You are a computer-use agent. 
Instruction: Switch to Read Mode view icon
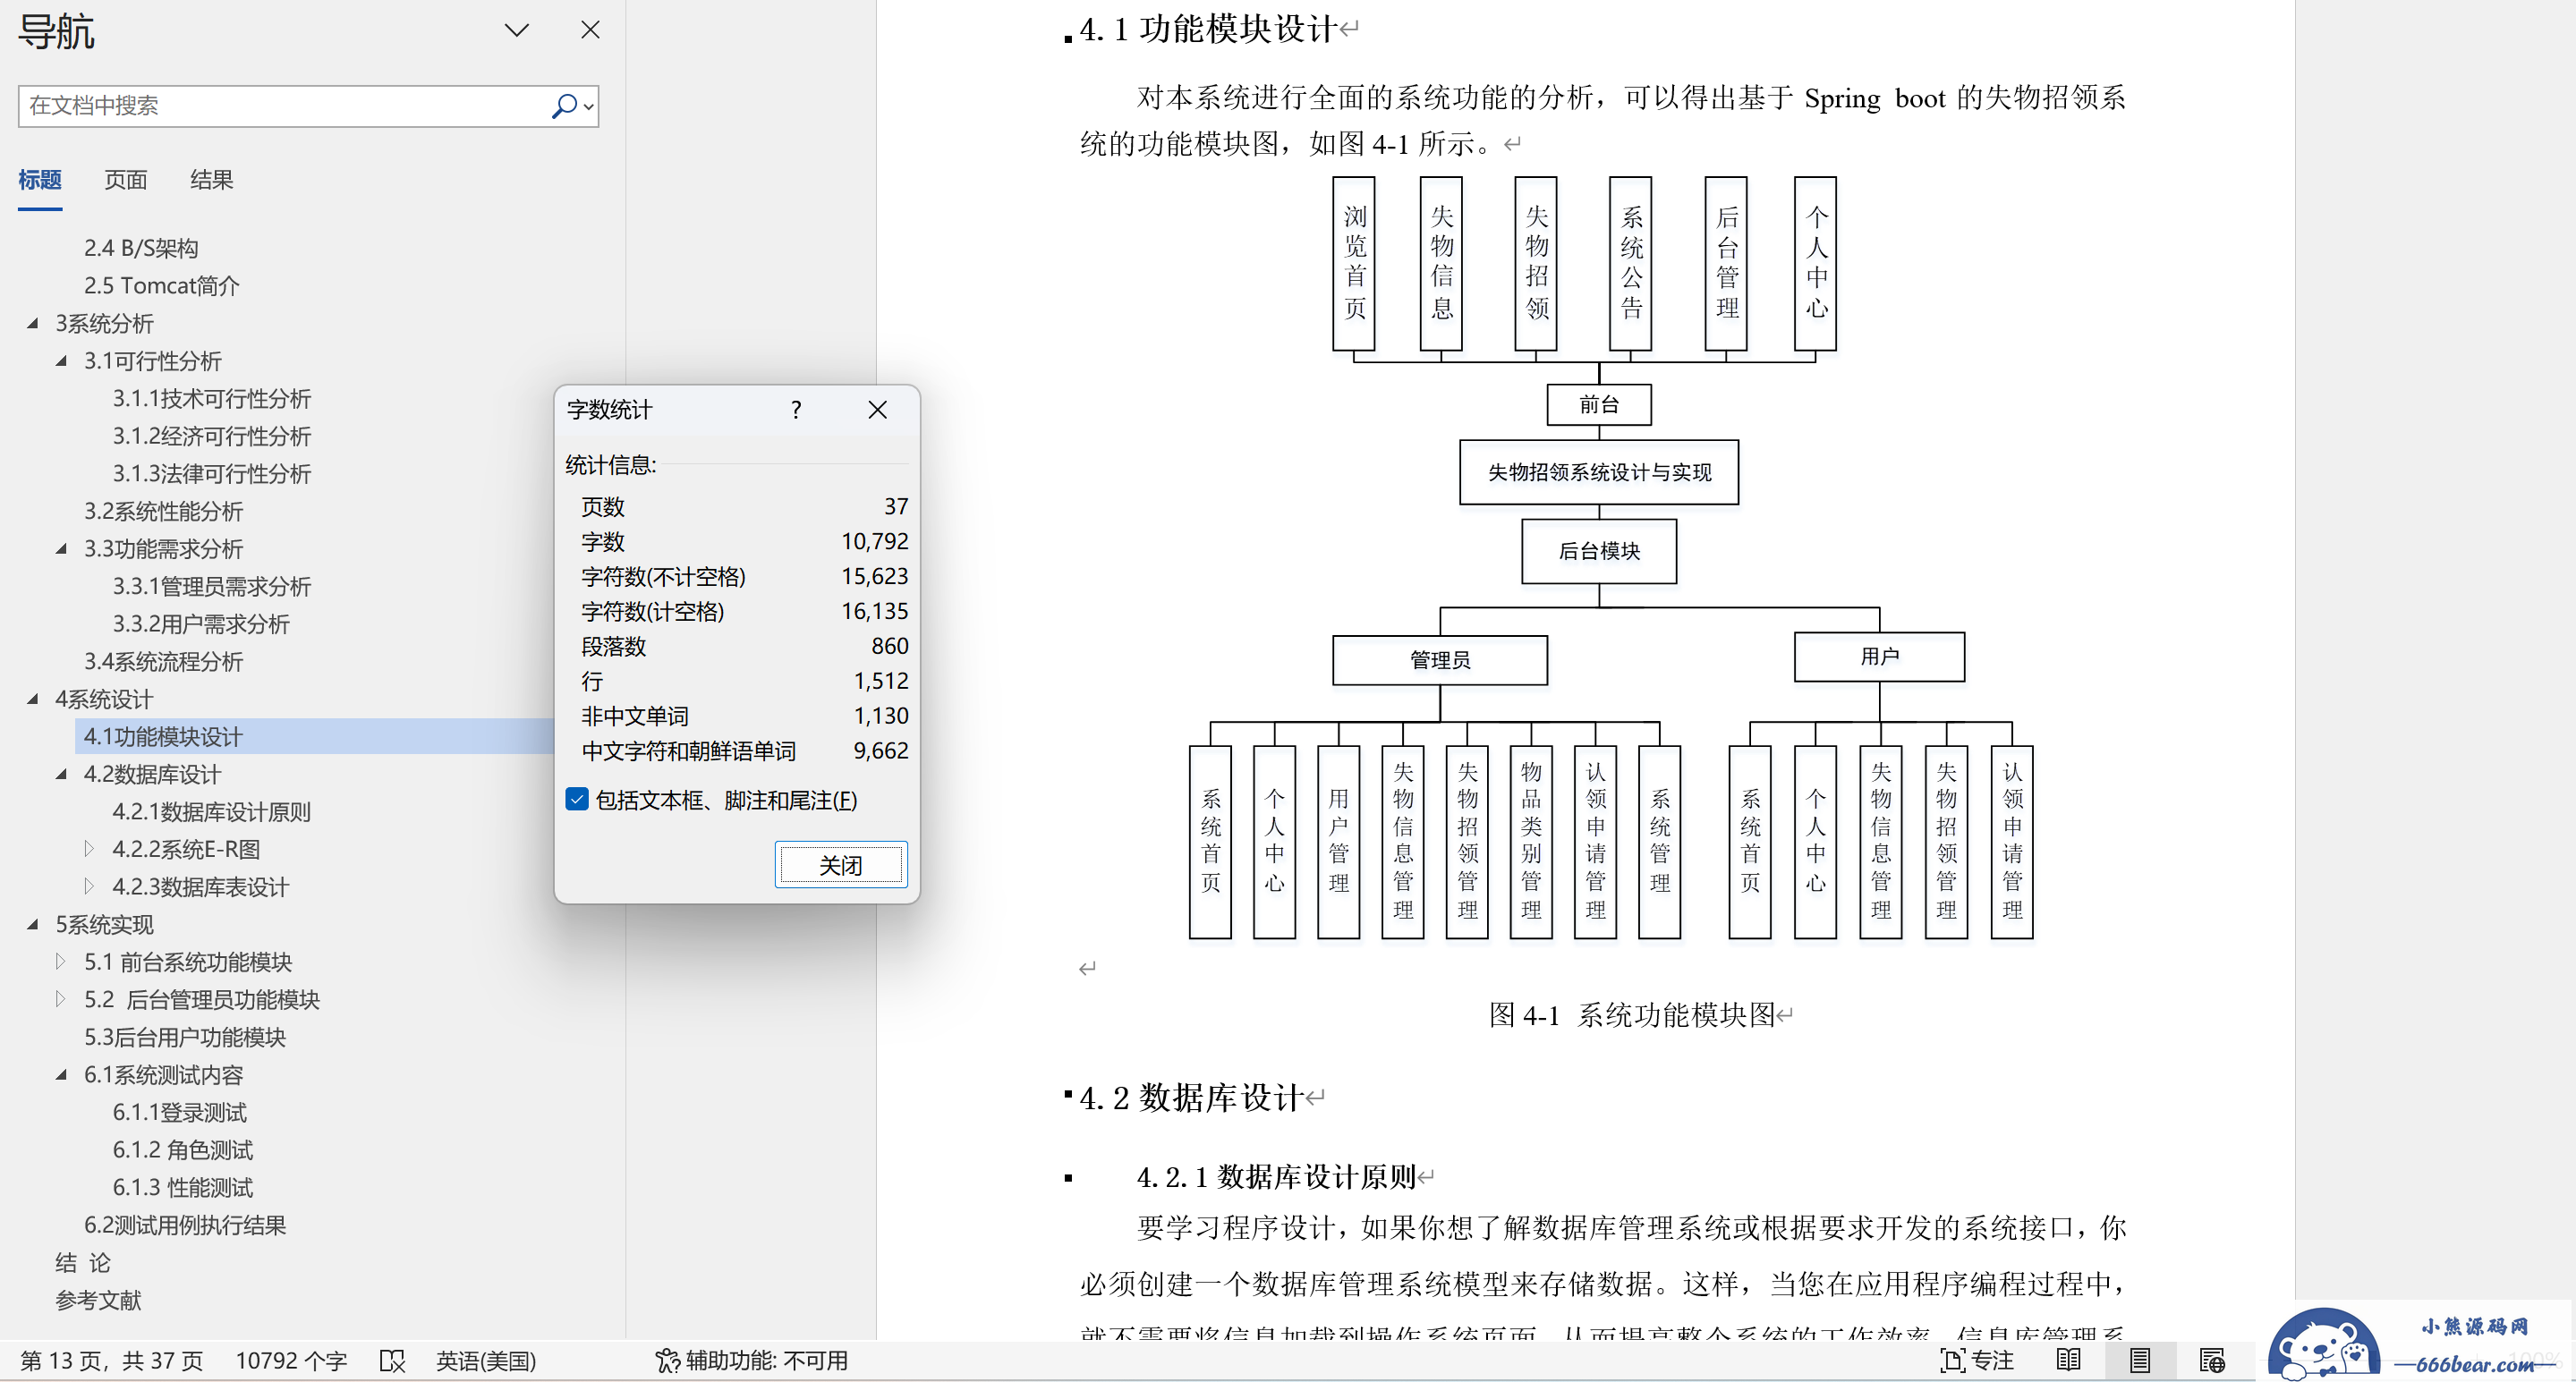point(2068,1361)
